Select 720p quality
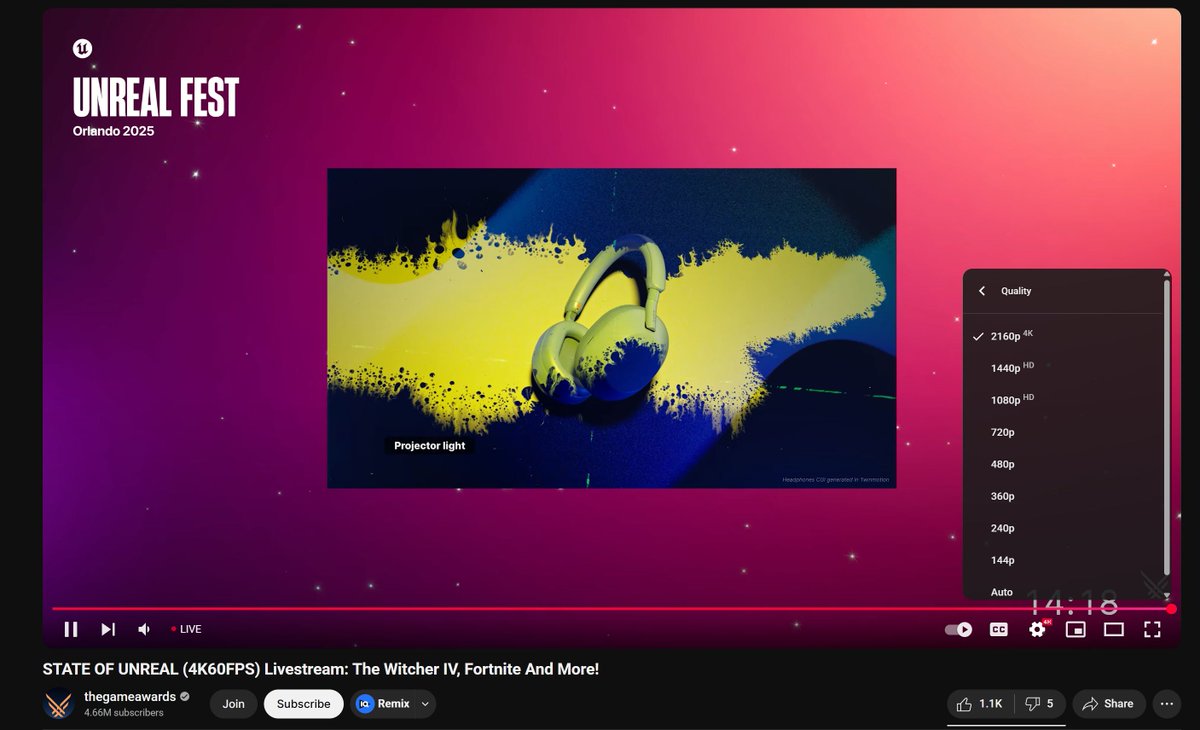1200x730 pixels. (1063, 432)
